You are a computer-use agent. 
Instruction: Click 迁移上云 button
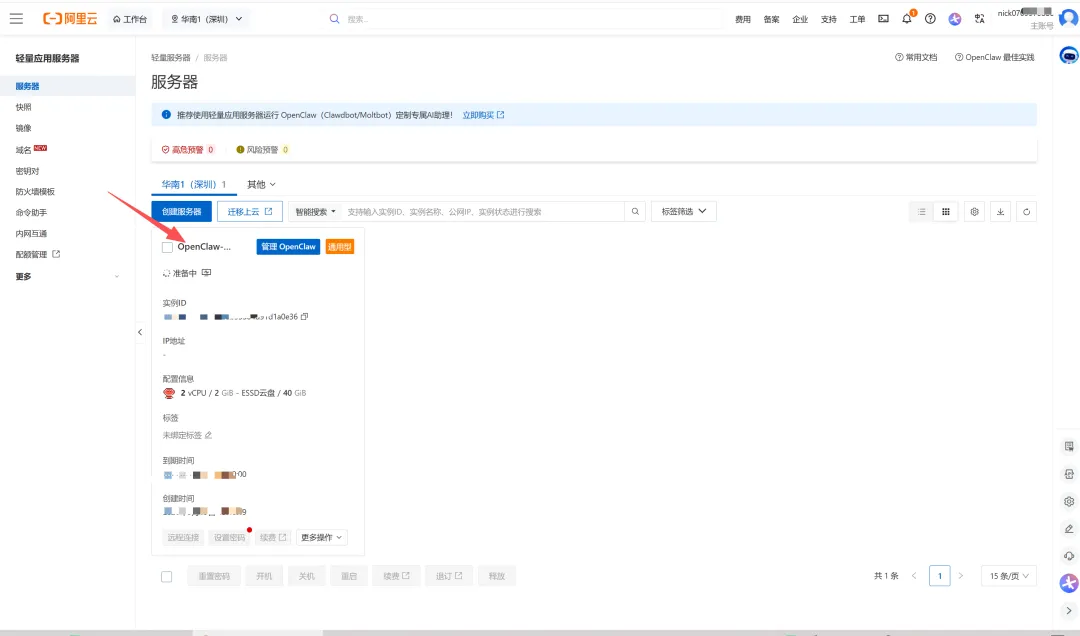[x=249, y=212]
